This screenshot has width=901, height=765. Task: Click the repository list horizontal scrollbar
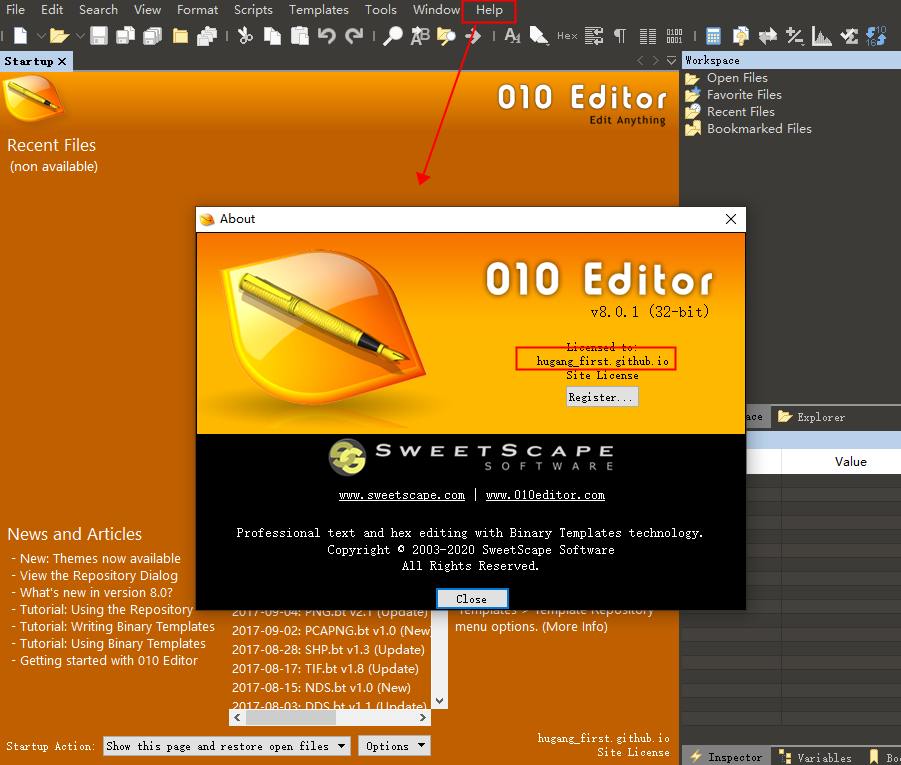pos(330,717)
